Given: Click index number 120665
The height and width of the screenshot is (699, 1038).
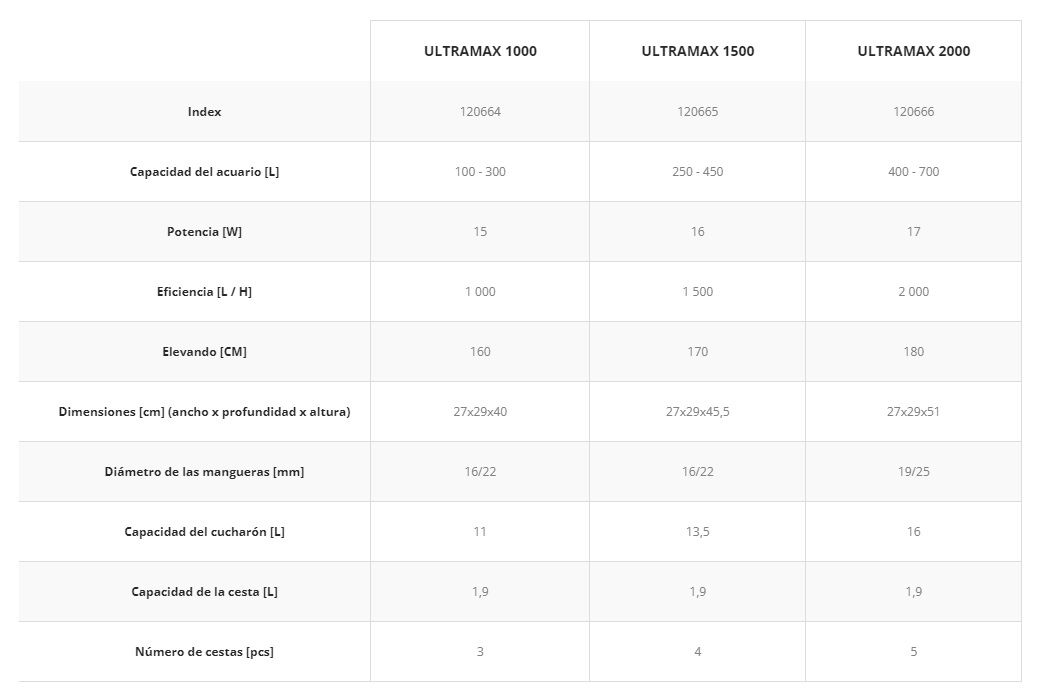Looking at the screenshot, I should [x=697, y=112].
